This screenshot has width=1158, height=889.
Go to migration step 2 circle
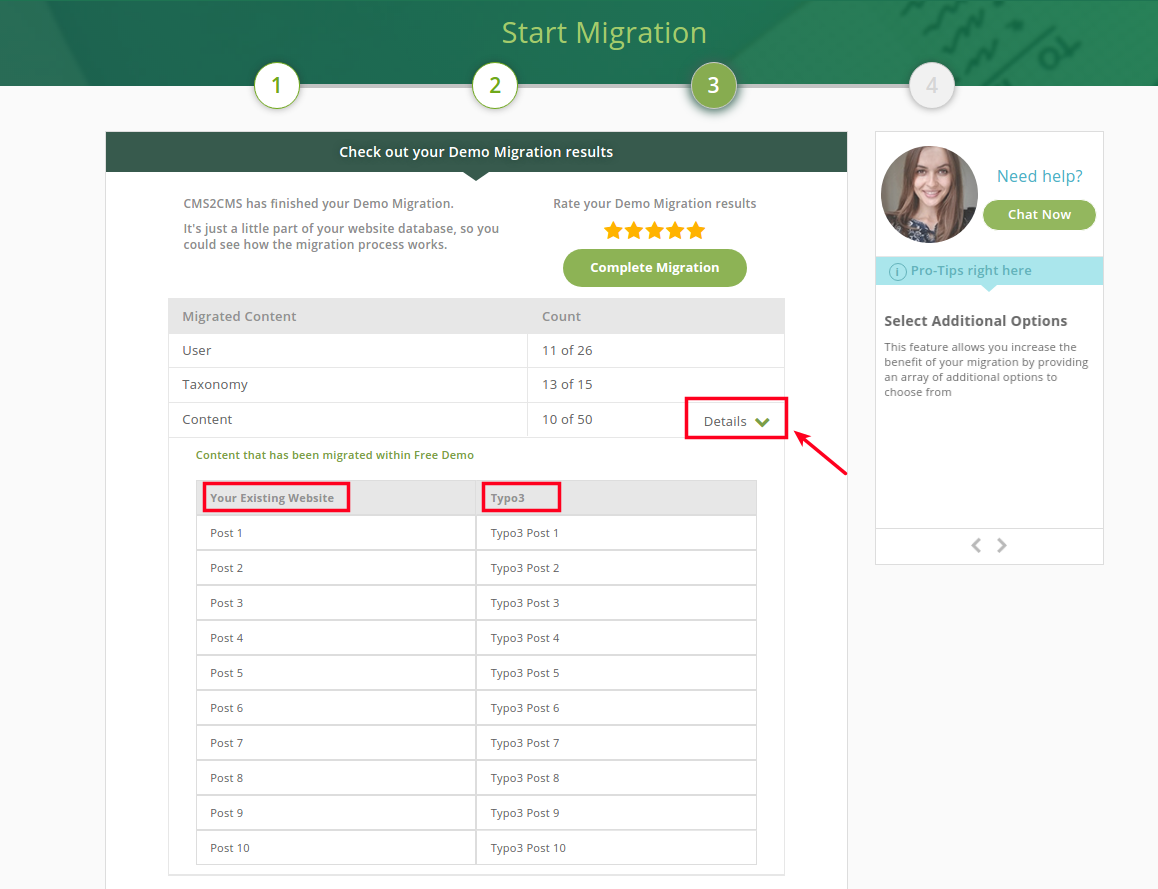[x=495, y=86]
